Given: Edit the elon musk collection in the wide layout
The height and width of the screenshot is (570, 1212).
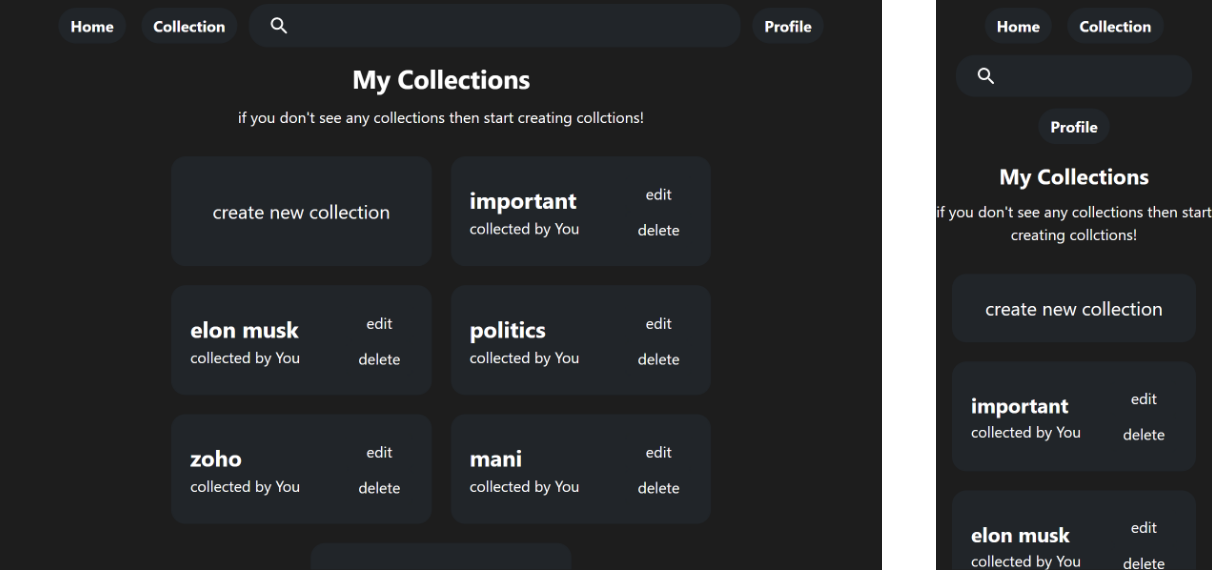Looking at the screenshot, I should tap(379, 324).
